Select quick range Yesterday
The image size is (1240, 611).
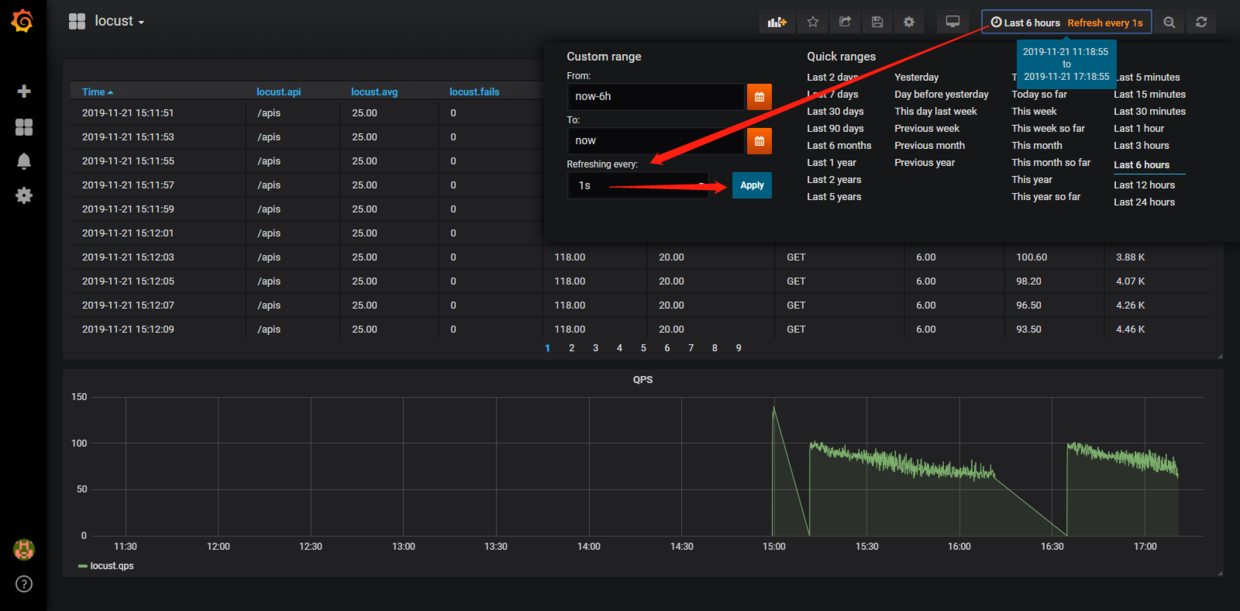[917, 77]
